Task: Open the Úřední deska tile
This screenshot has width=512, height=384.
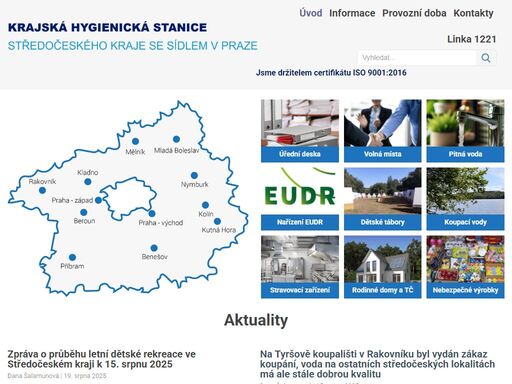Action: click(x=300, y=131)
